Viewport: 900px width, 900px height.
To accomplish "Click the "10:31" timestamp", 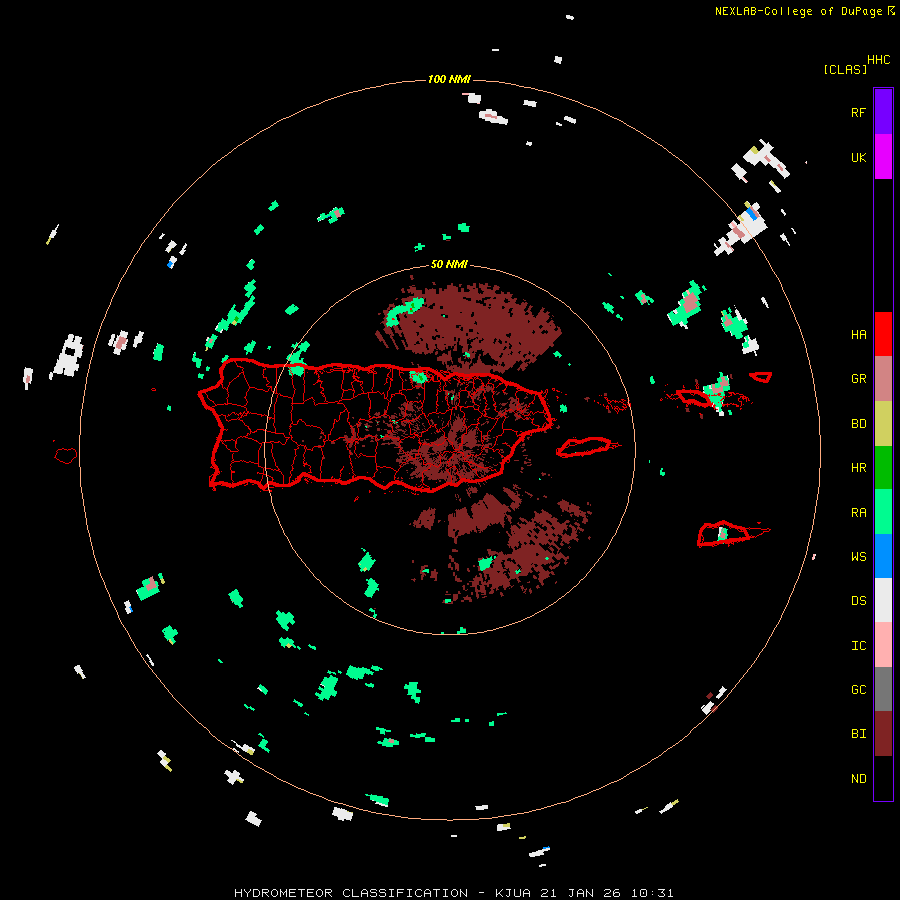I will pyautogui.click(x=652, y=893).
